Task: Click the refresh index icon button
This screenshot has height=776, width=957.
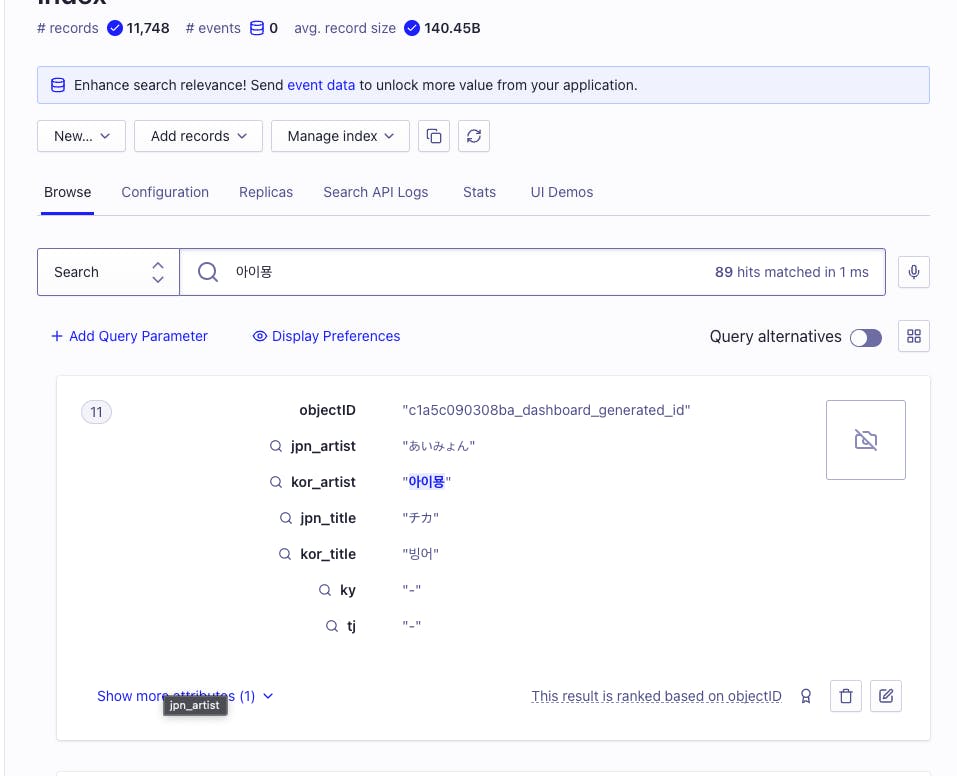Action: pos(474,136)
